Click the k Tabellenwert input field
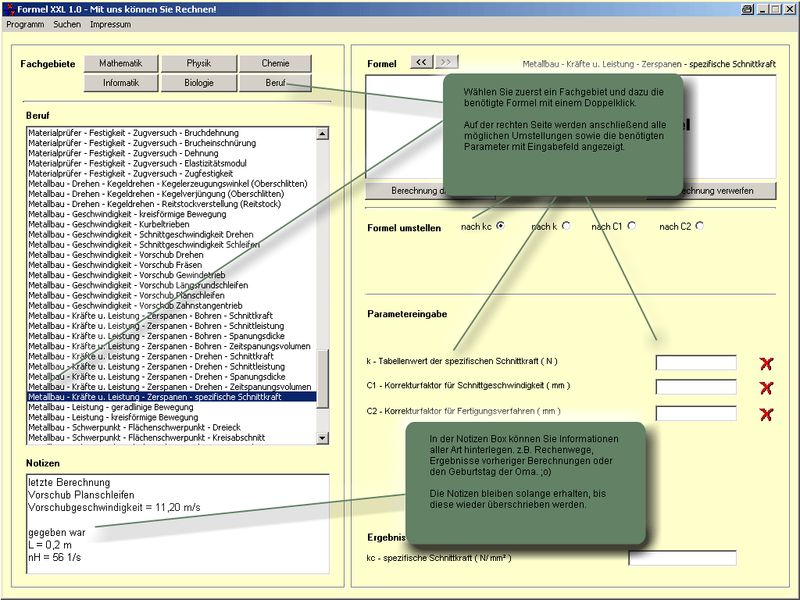This screenshot has width=800, height=600. click(x=695, y=363)
